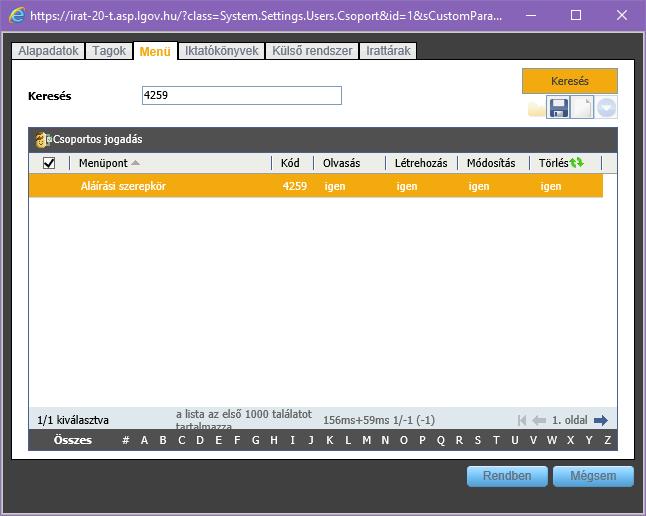Filter list by letter K

click(330, 440)
